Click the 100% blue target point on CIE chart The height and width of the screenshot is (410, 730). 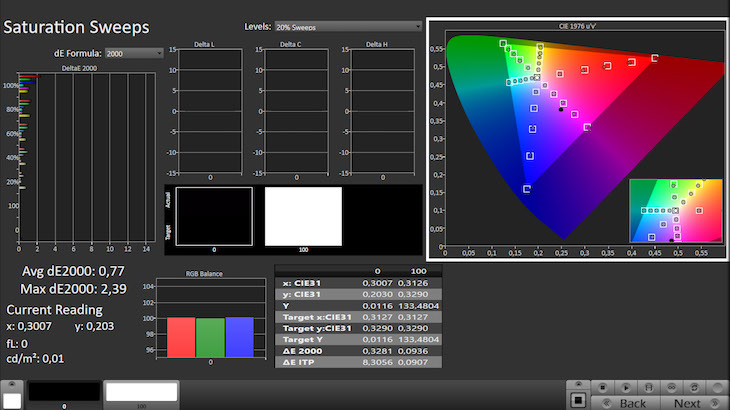(x=527, y=189)
